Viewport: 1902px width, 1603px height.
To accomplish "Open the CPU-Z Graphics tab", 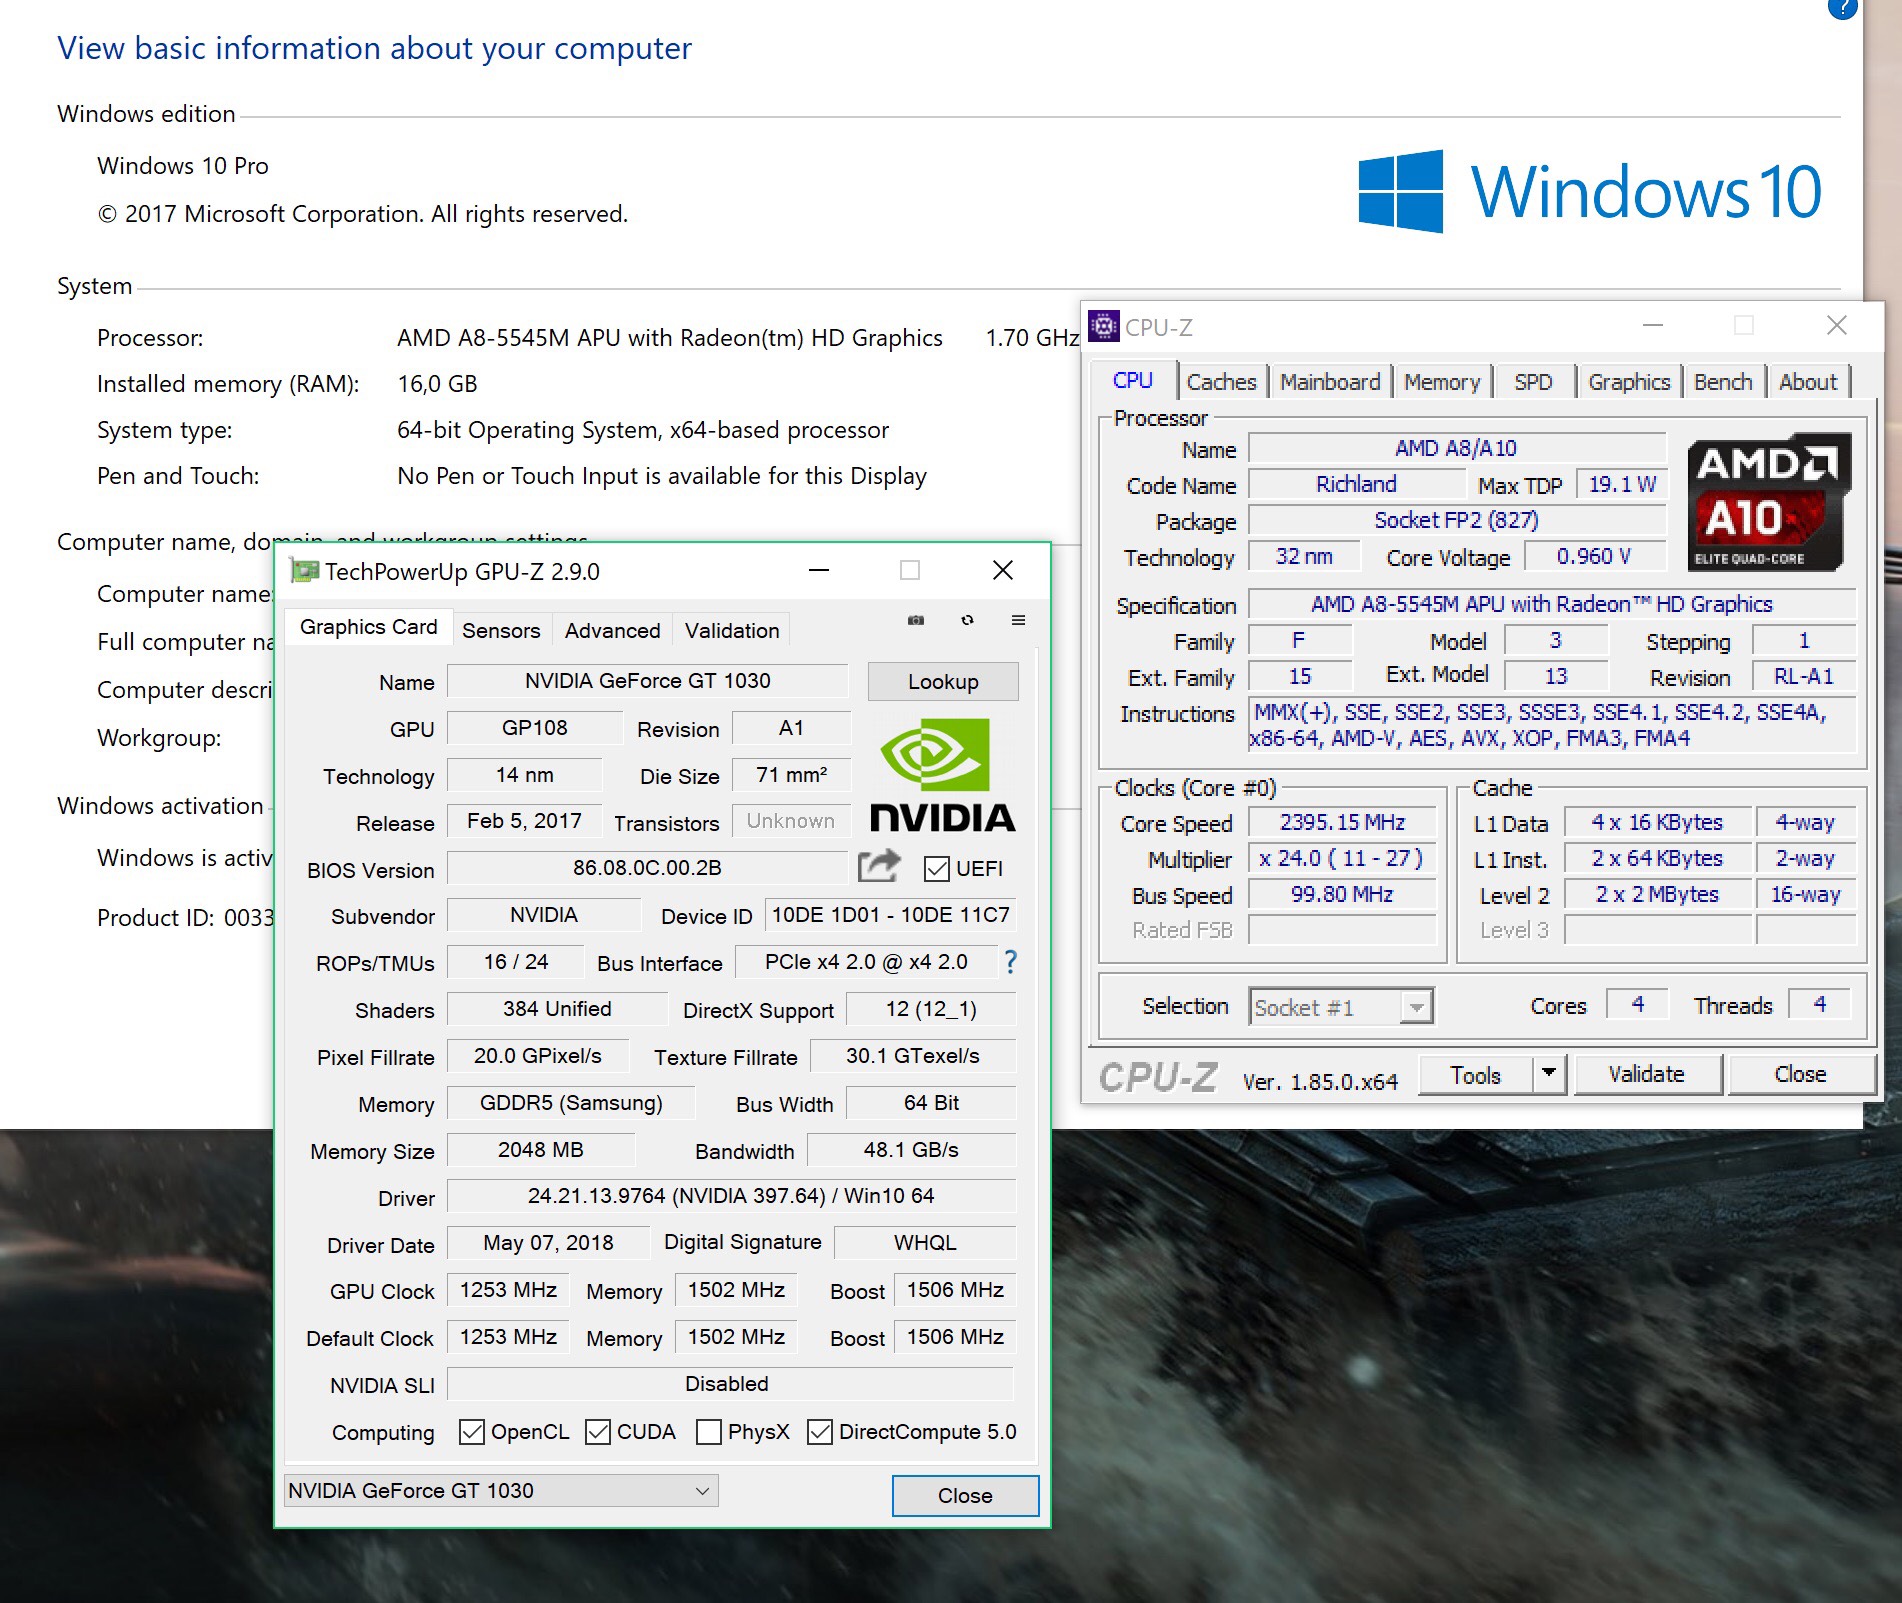I will [1629, 382].
